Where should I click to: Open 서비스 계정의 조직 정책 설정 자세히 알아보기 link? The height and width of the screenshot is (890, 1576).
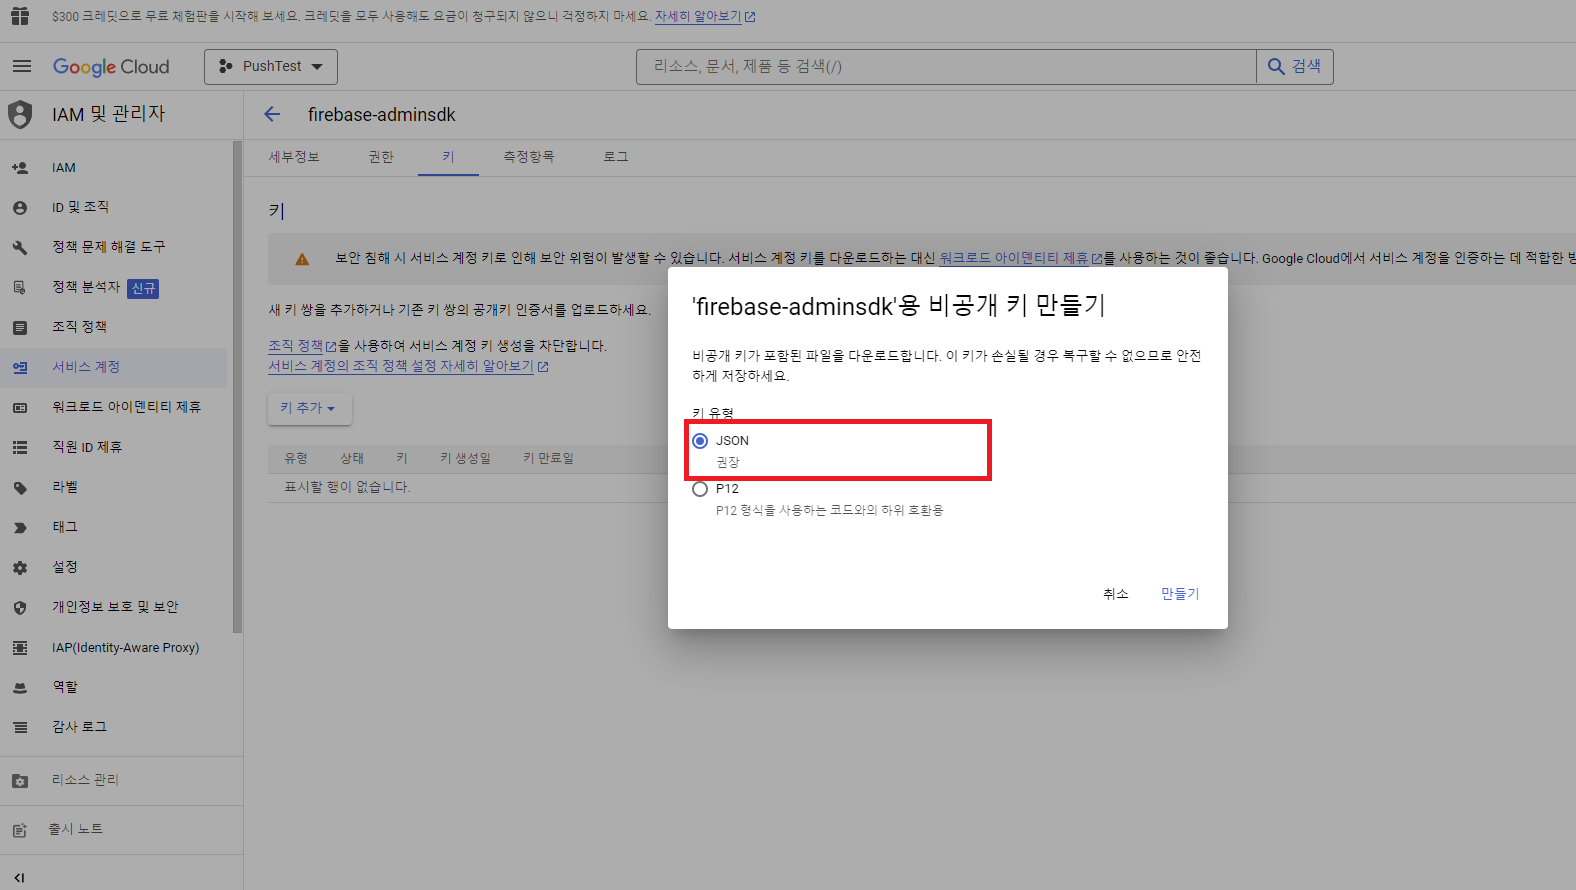(x=408, y=367)
